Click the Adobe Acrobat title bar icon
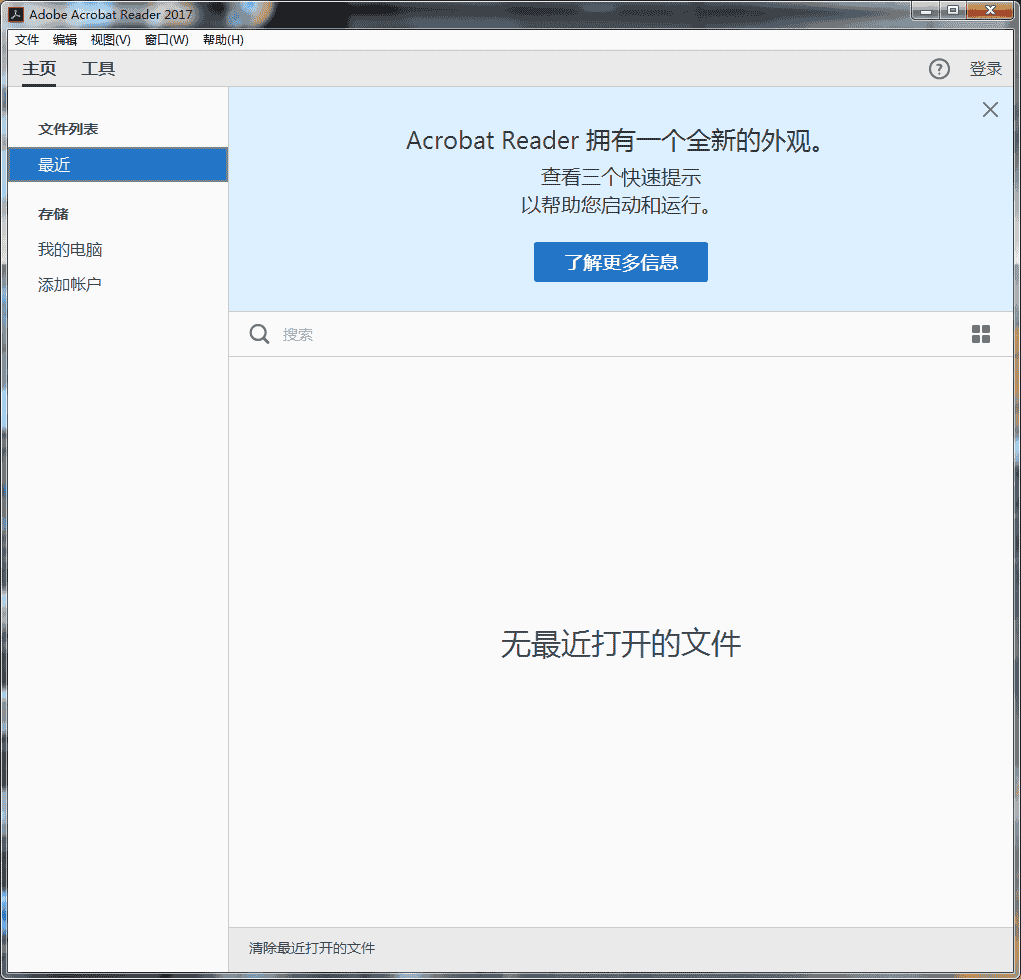The height and width of the screenshot is (980, 1021). tap(16, 14)
